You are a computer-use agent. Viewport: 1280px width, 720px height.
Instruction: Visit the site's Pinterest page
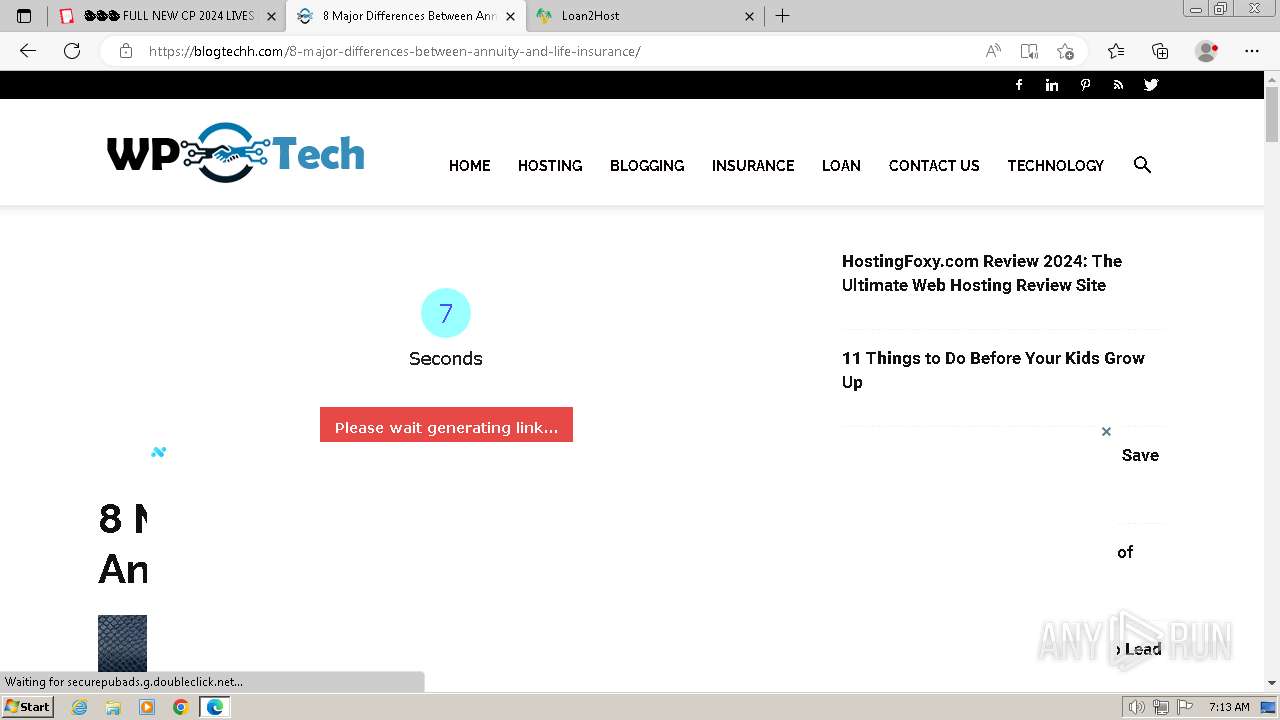1085,85
